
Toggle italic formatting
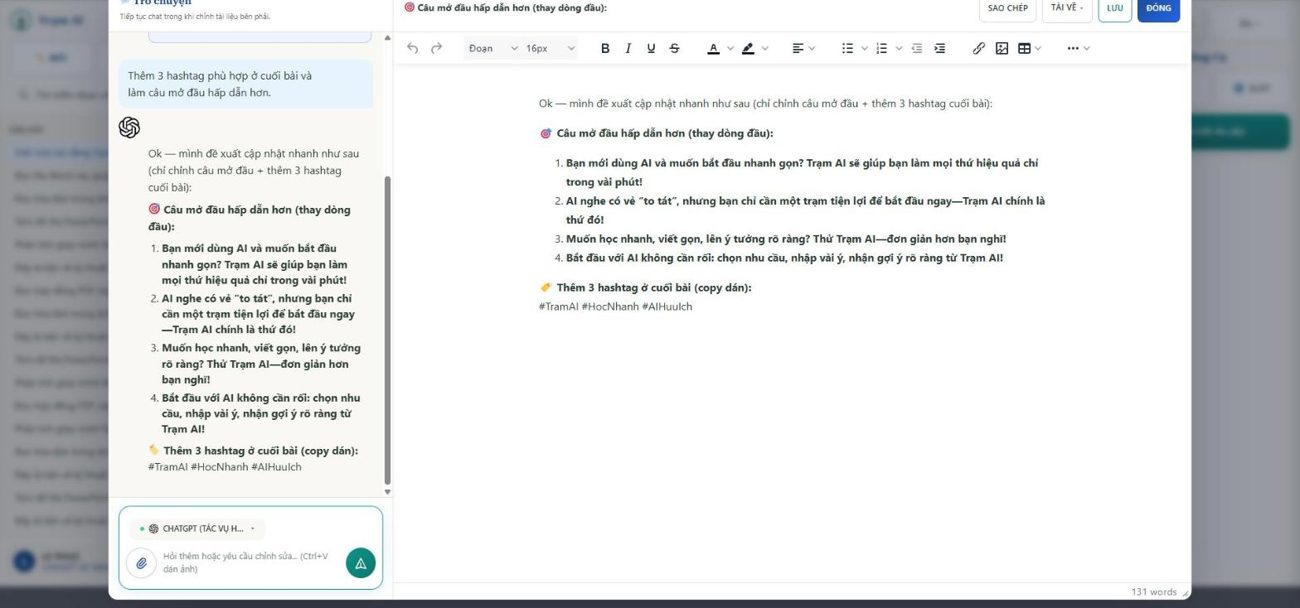628,48
